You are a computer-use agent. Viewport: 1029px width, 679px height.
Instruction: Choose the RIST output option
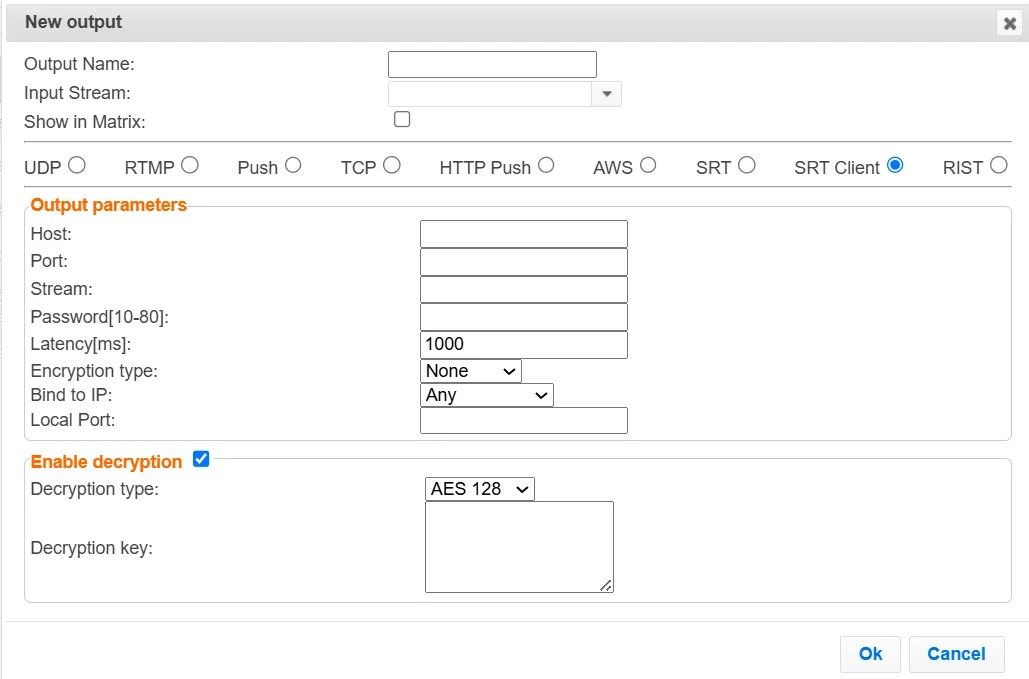click(x=998, y=165)
